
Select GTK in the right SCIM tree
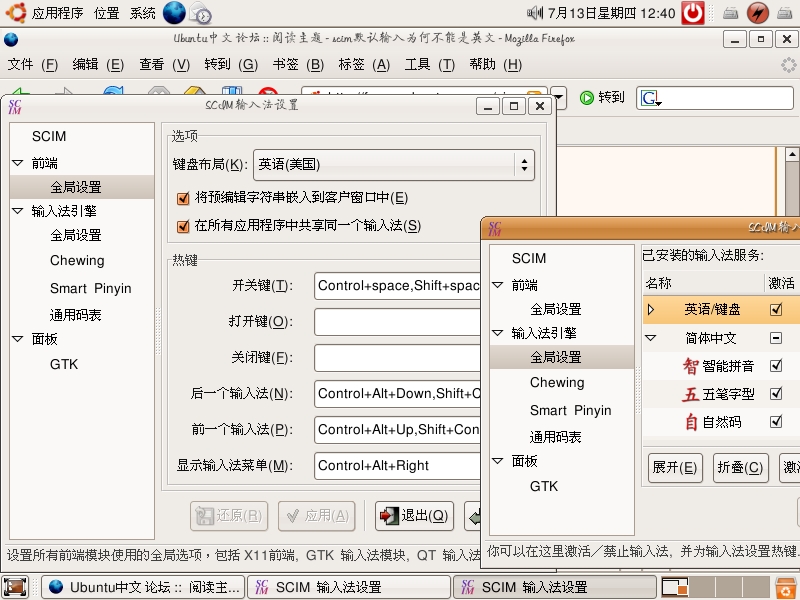point(544,486)
